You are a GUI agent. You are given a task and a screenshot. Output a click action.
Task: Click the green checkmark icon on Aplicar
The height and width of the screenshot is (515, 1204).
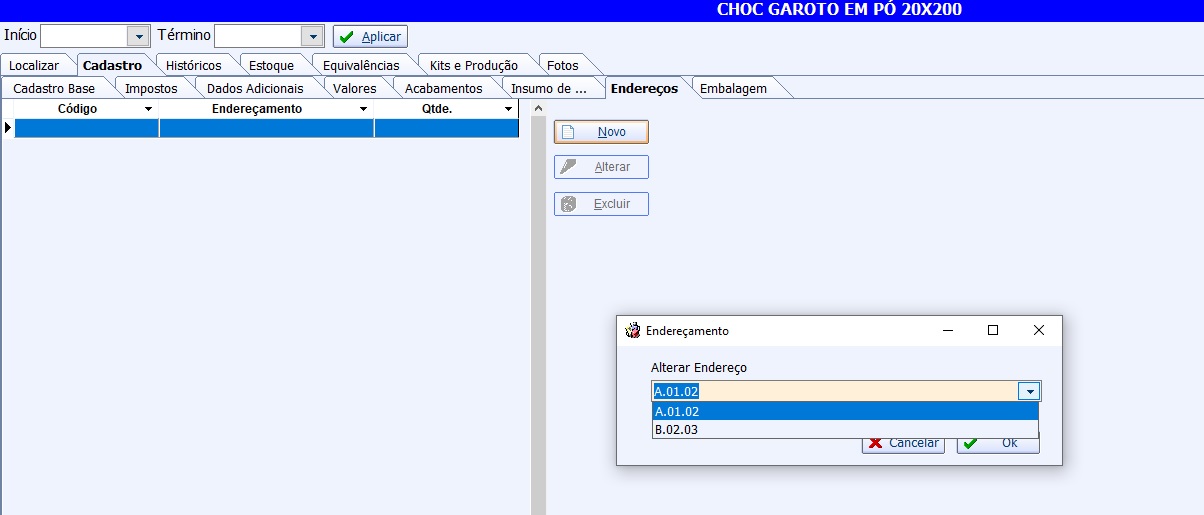(x=347, y=37)
